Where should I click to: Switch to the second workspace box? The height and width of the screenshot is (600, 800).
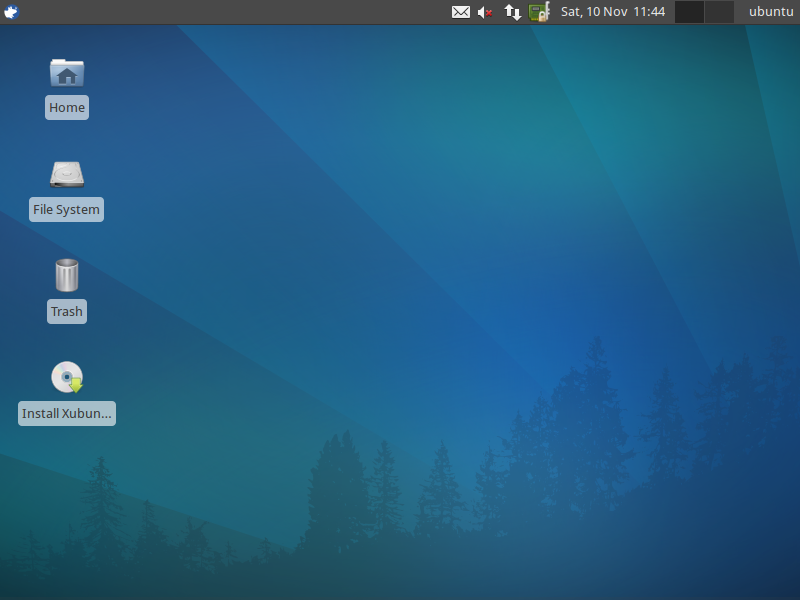click(x=719, y=12)
